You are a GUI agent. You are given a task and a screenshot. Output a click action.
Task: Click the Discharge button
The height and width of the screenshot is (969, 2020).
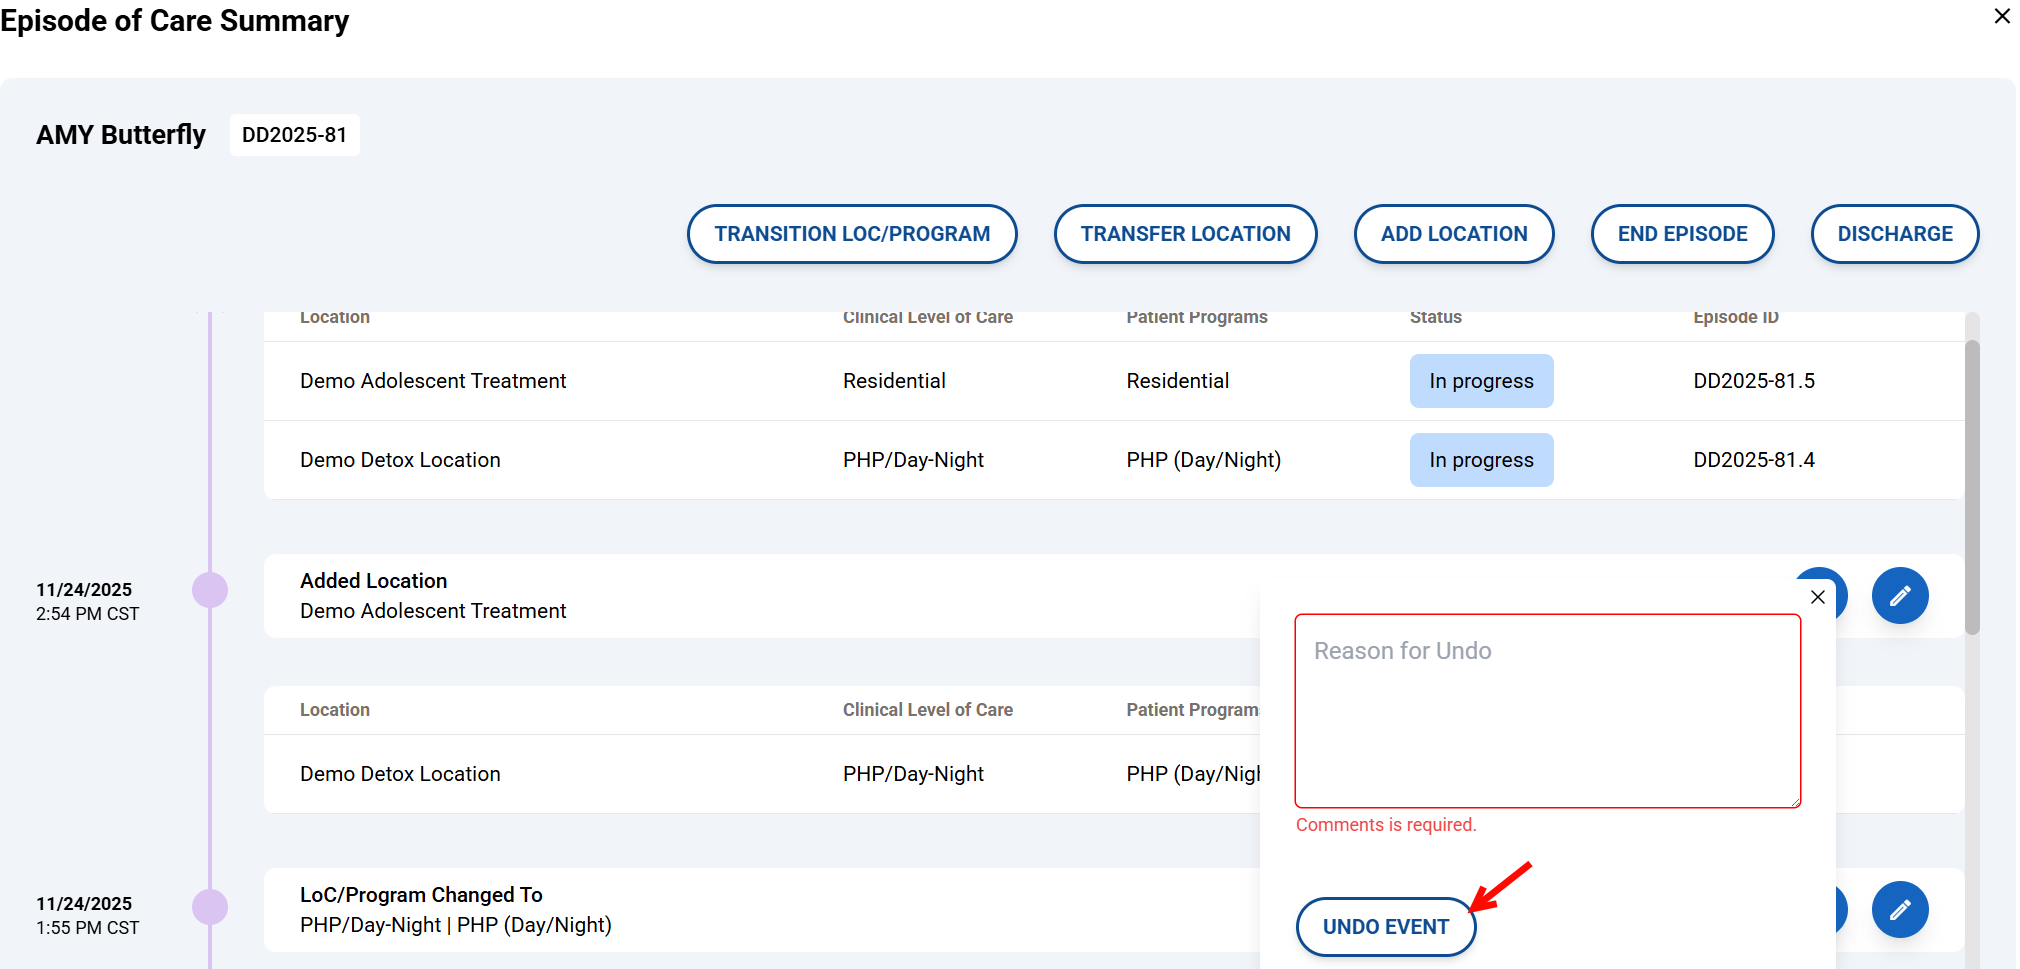pyautogui.click(x=1894, y=234)
